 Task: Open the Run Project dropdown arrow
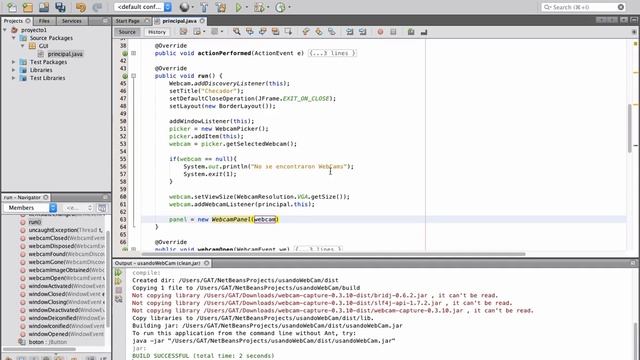tap(247, 7)
